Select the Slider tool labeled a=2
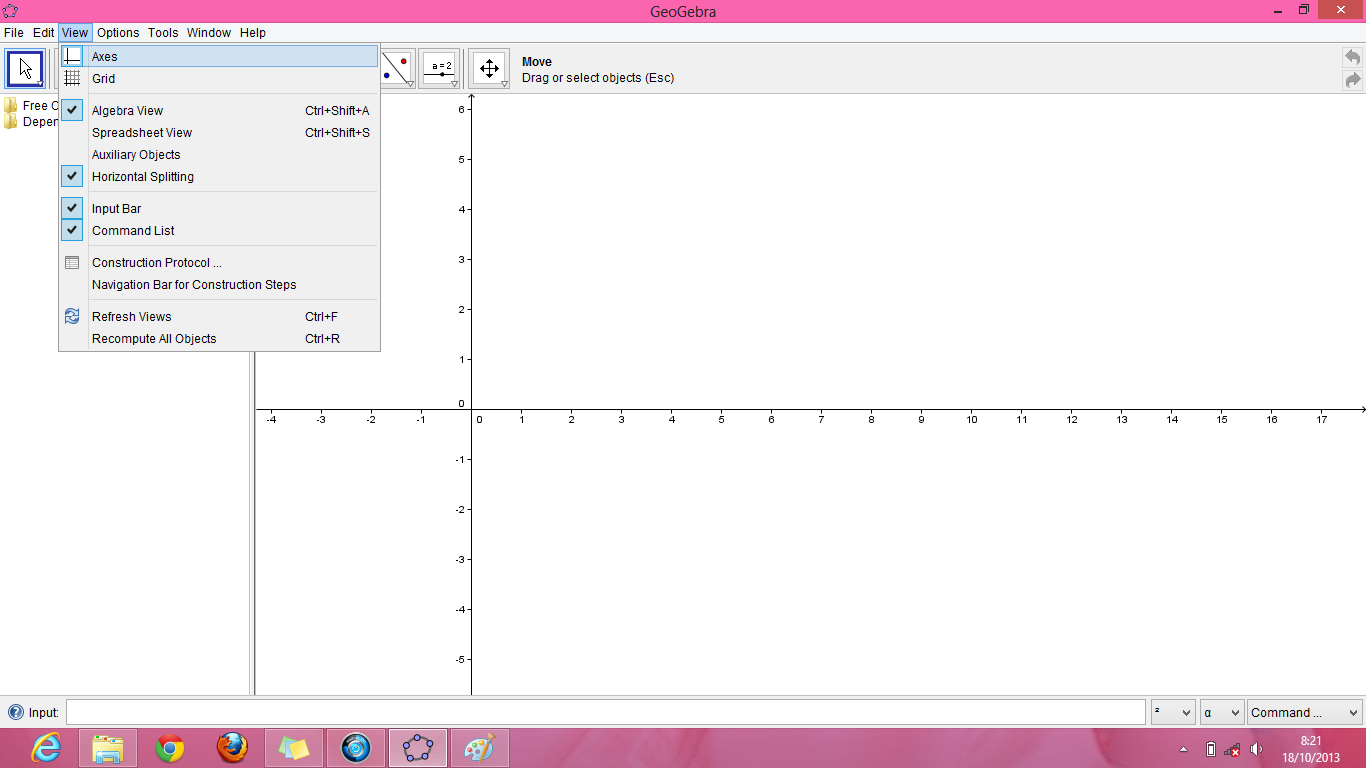Image resolution: width=1366 pixels, height=768 pixels. click(x=439, y=69)
